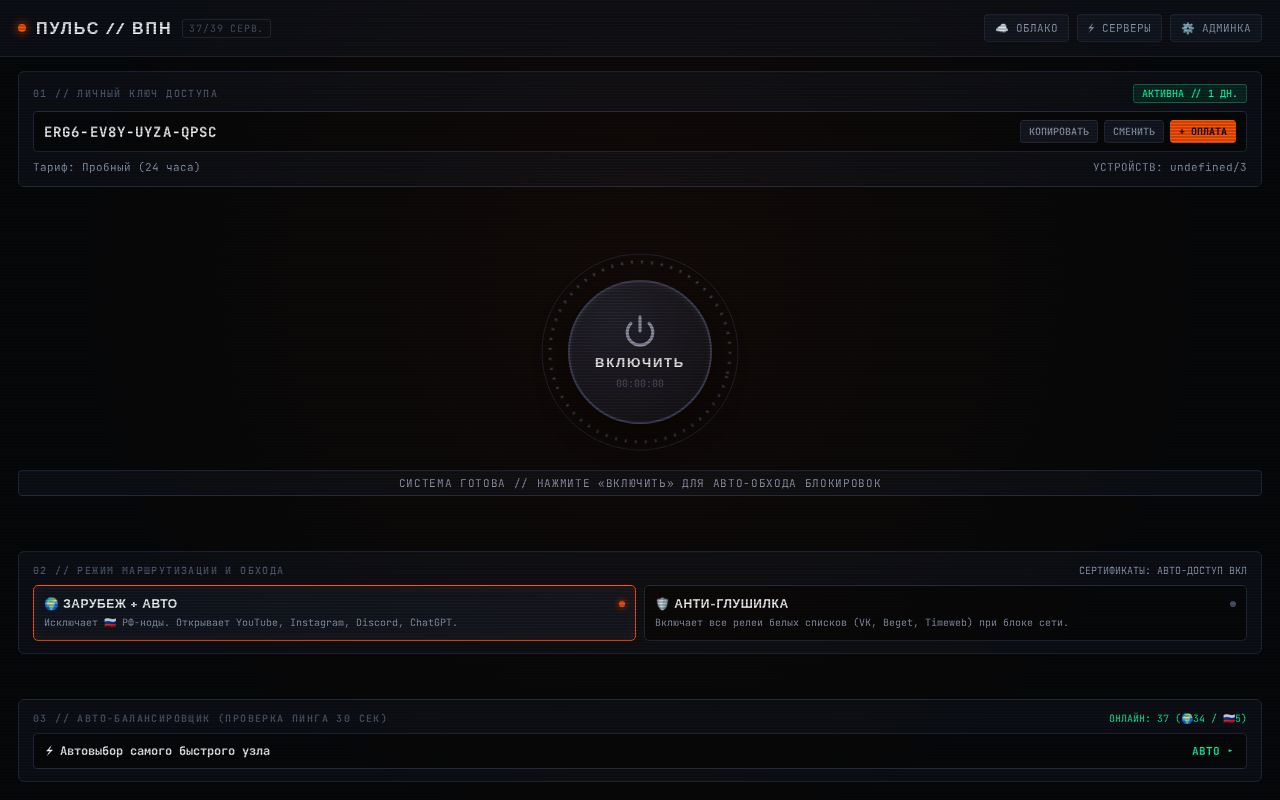This screenshot has width=1280, height=800.
Task: Expand the Автовыбор самого быстрого узла dropdown
Action: 640,751
